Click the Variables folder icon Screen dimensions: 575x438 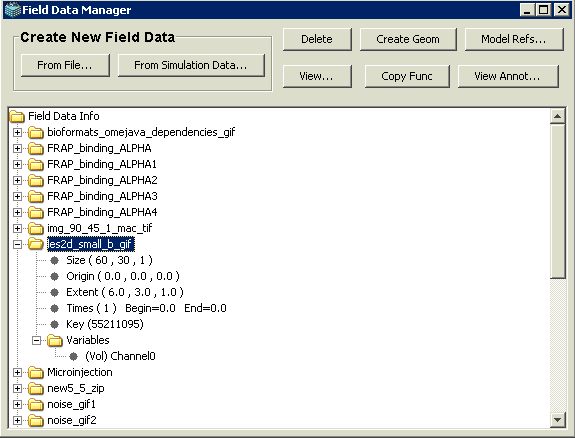coord(55,340)
